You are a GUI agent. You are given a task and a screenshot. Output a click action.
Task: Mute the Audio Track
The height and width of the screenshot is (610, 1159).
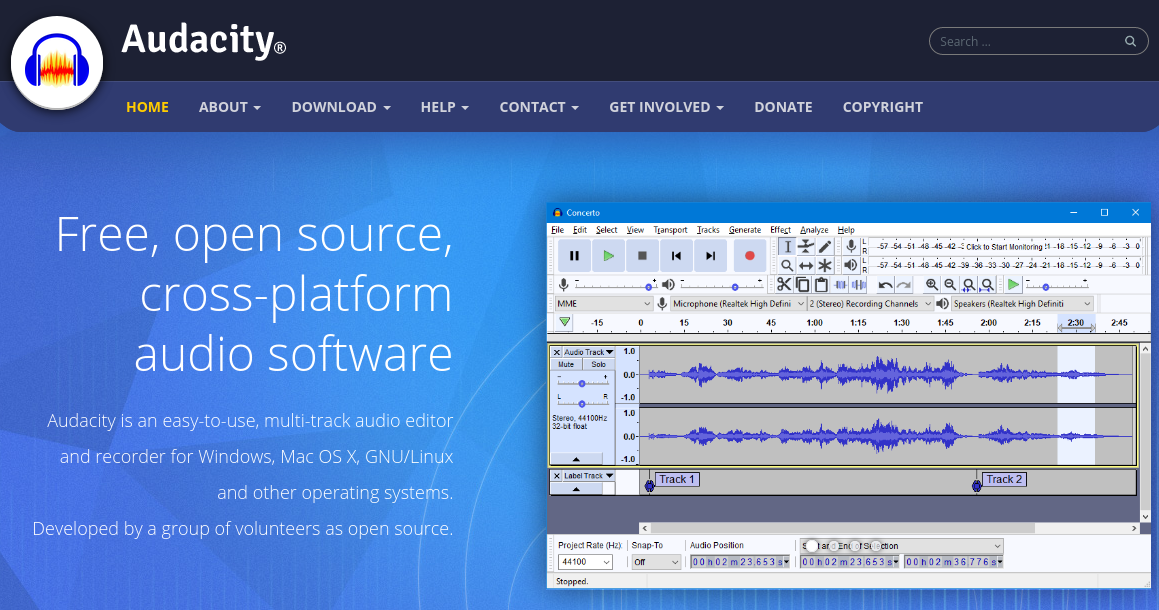[x=566, y=365]
